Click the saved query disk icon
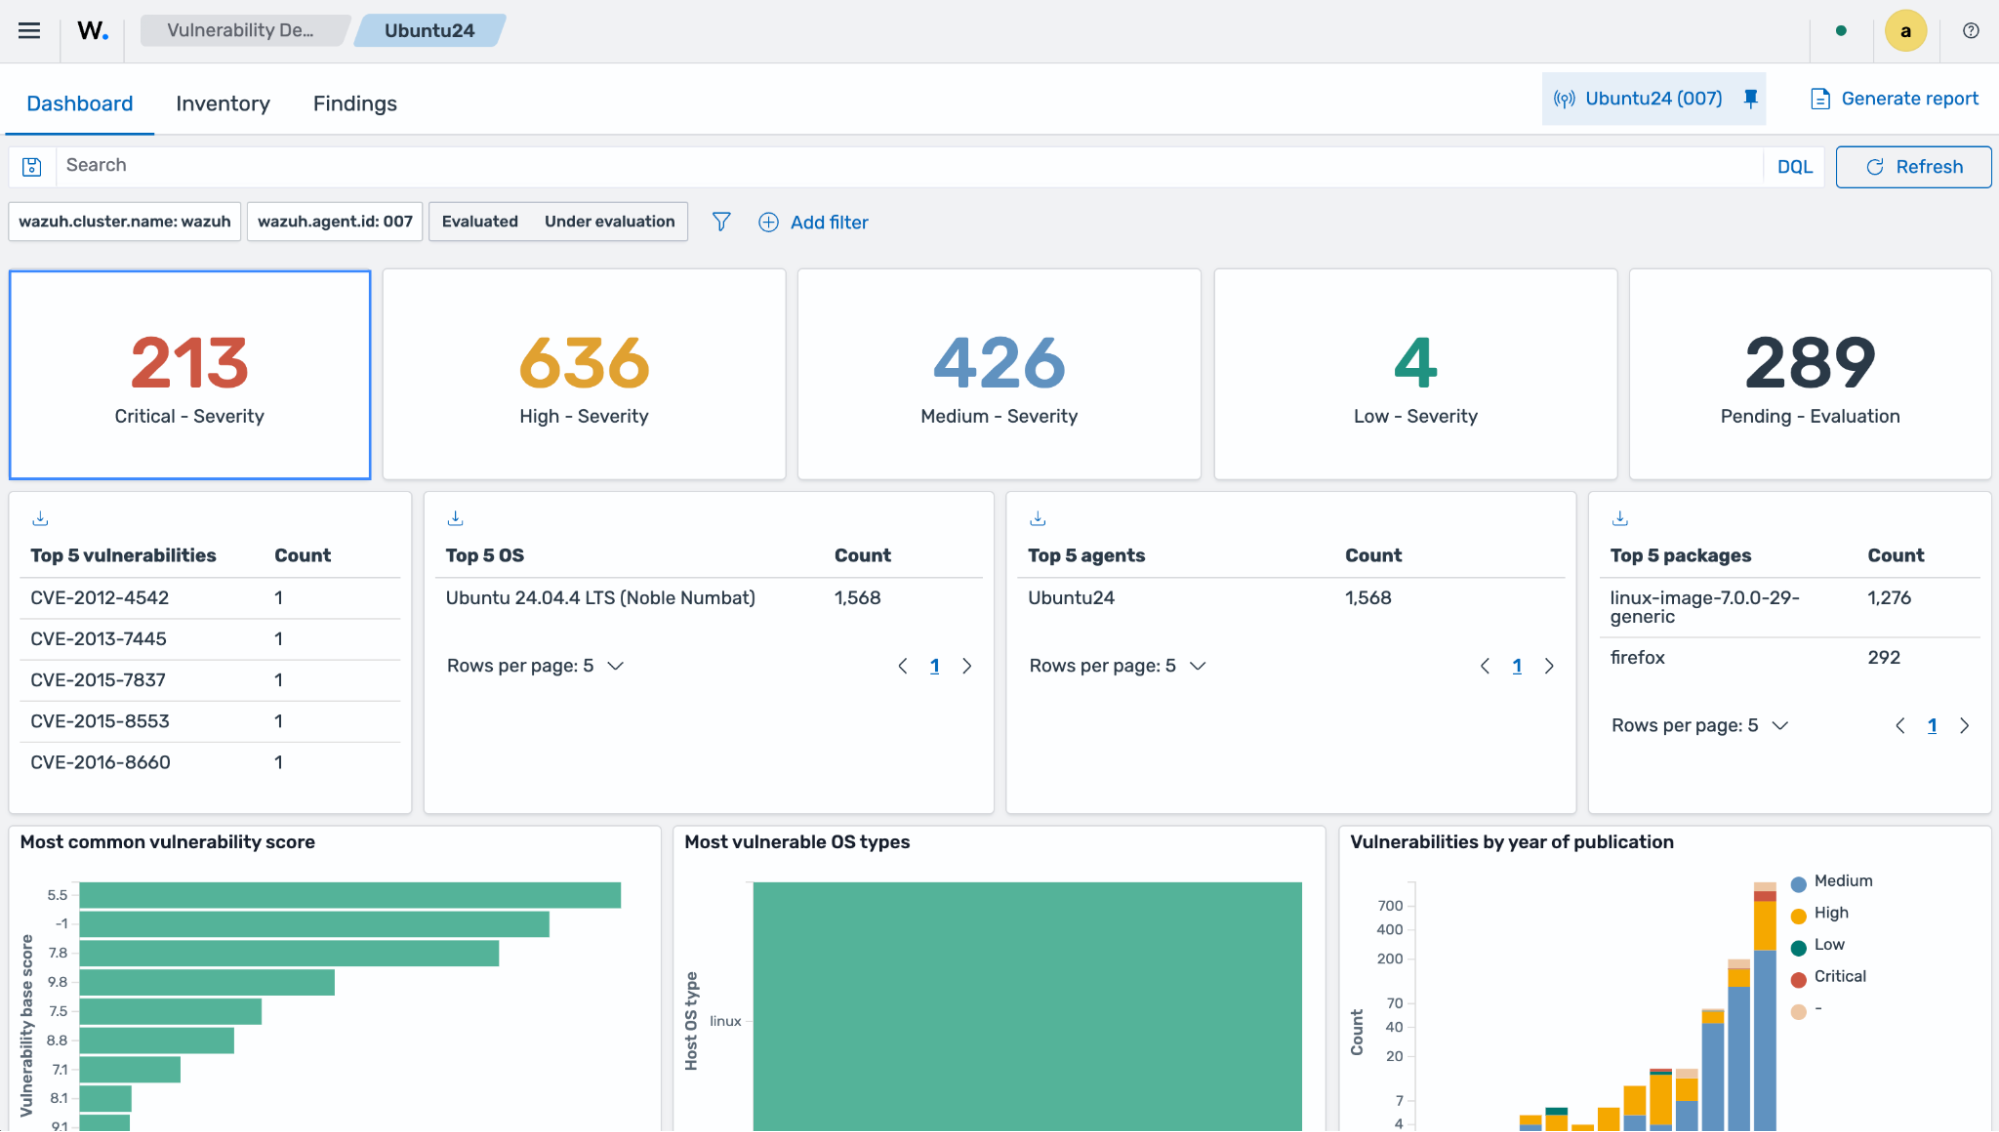The image size is (1999, 1132). pyautogui.click(x=32, y=166)
